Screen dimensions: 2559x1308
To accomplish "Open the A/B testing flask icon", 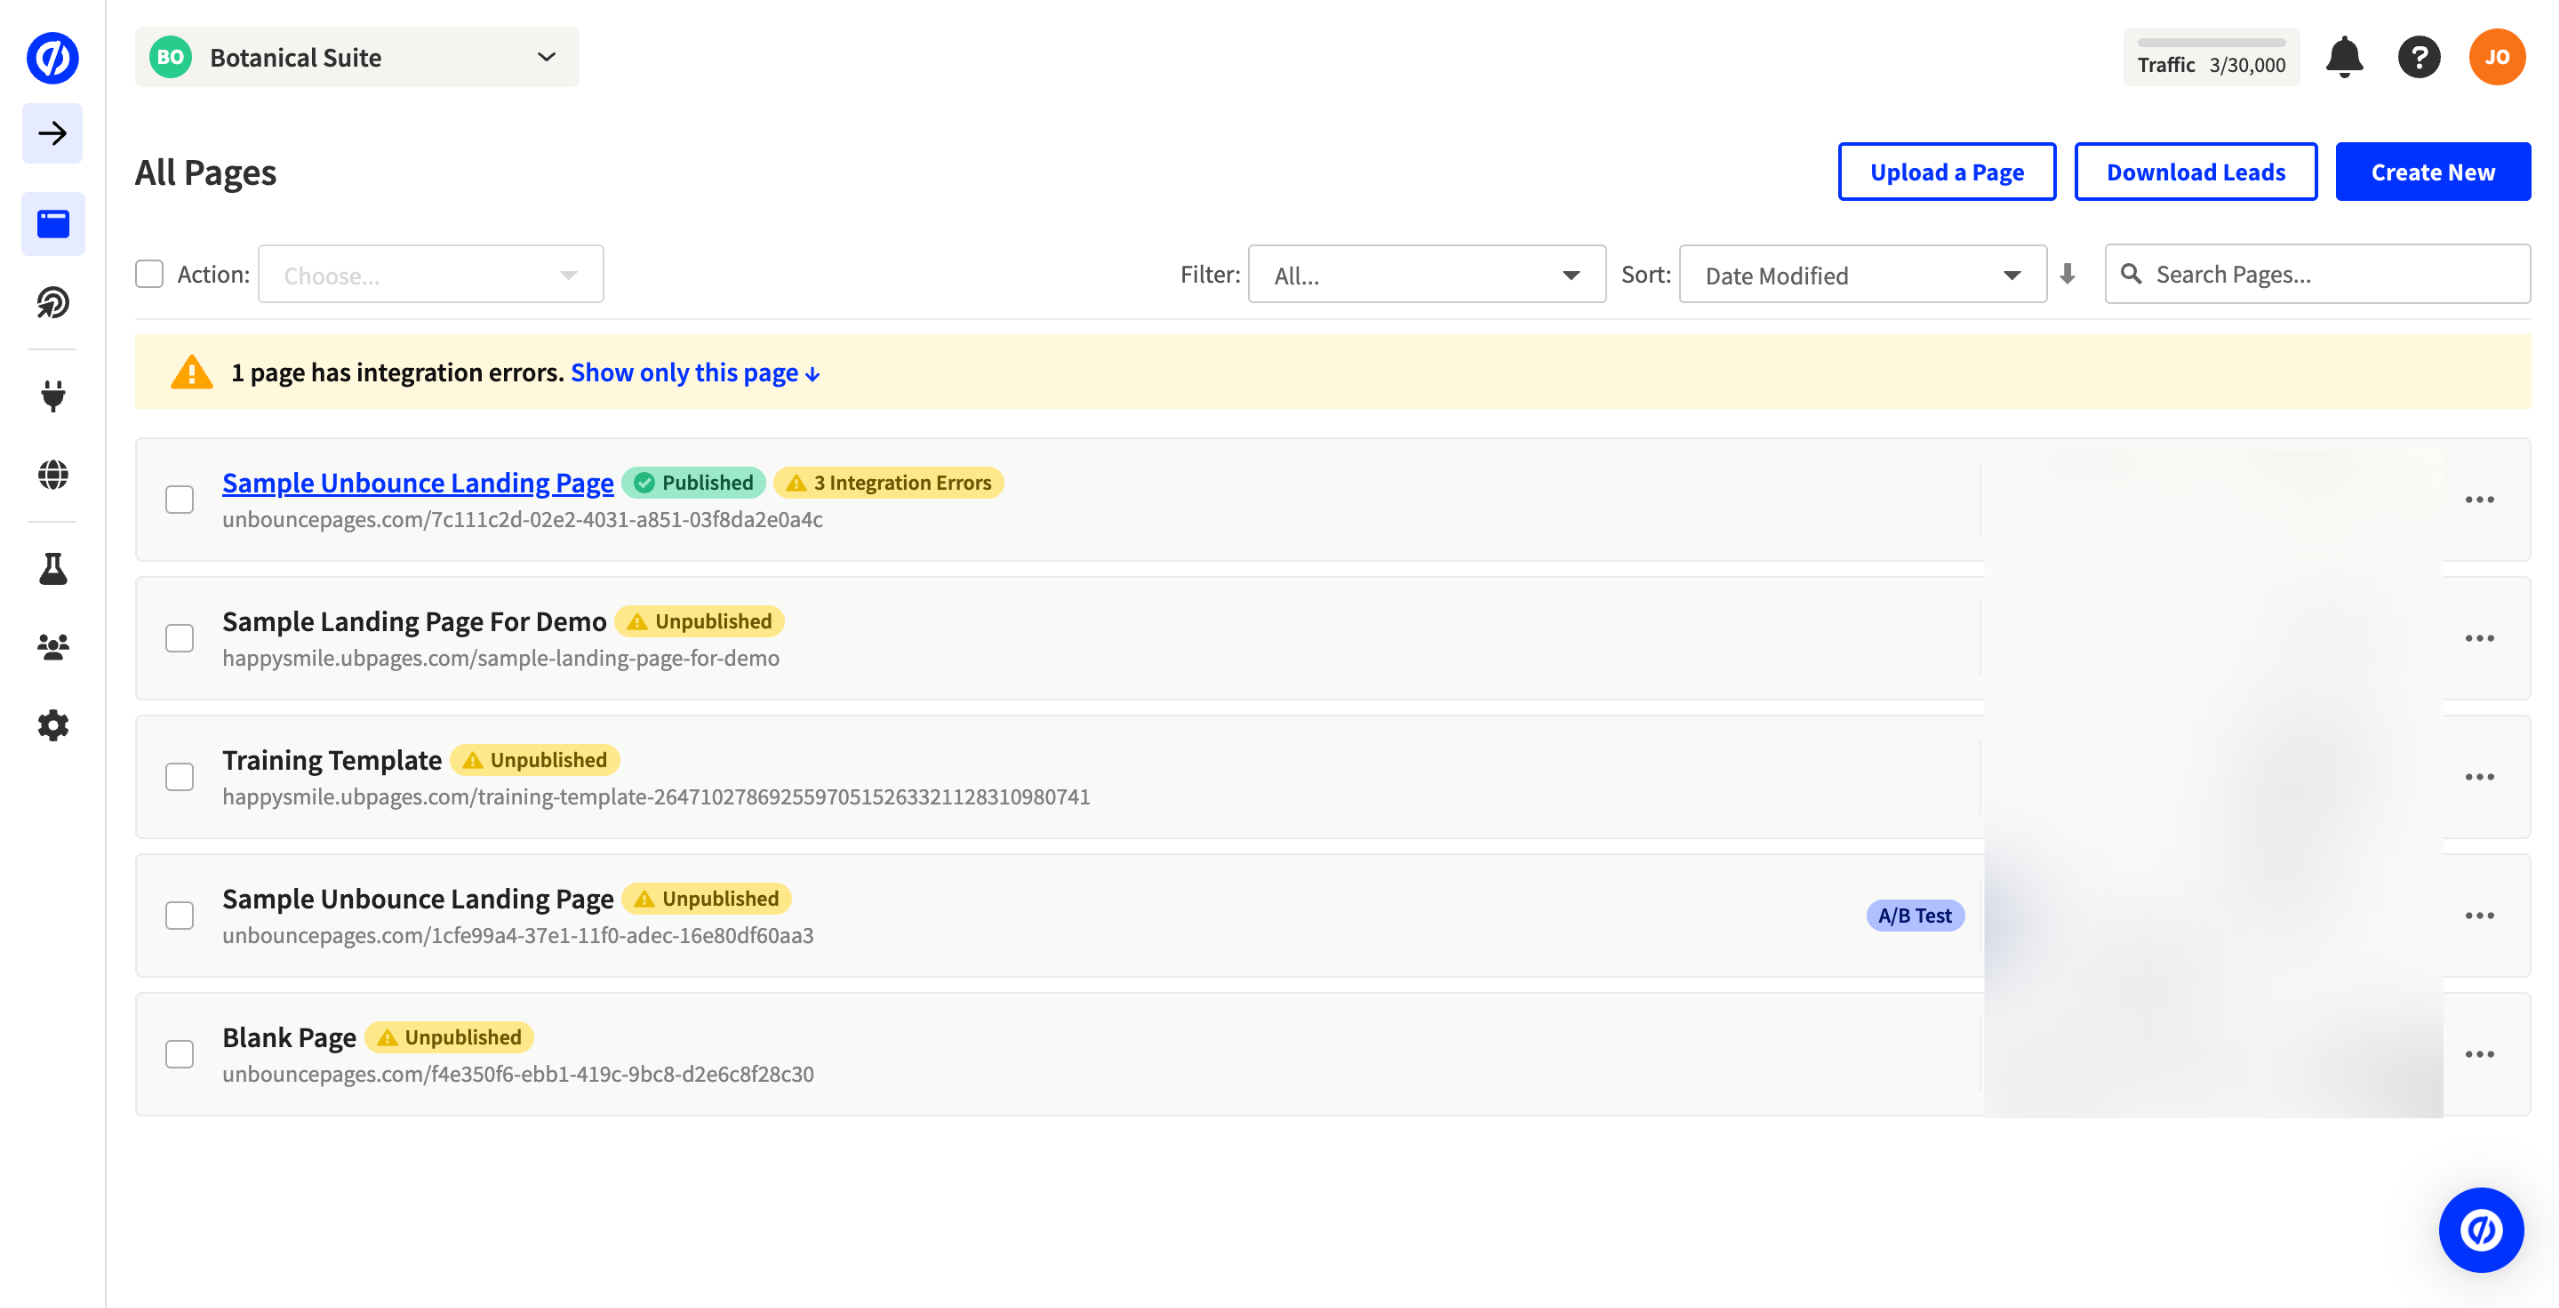I will click(52, 568).
